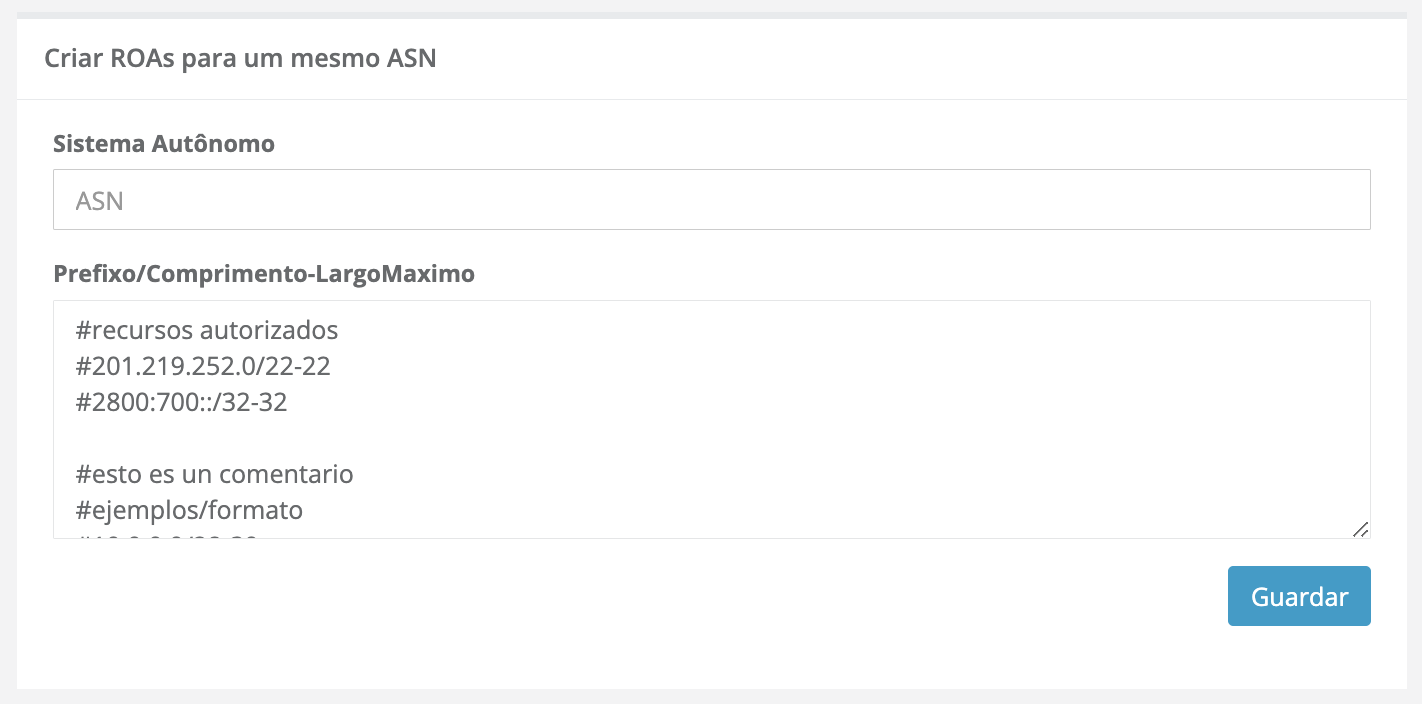Click the 'Criar ROAs para um mesmo ASN' heading
The width and height of the screenshot is (1422, 704).
[240, 58]
